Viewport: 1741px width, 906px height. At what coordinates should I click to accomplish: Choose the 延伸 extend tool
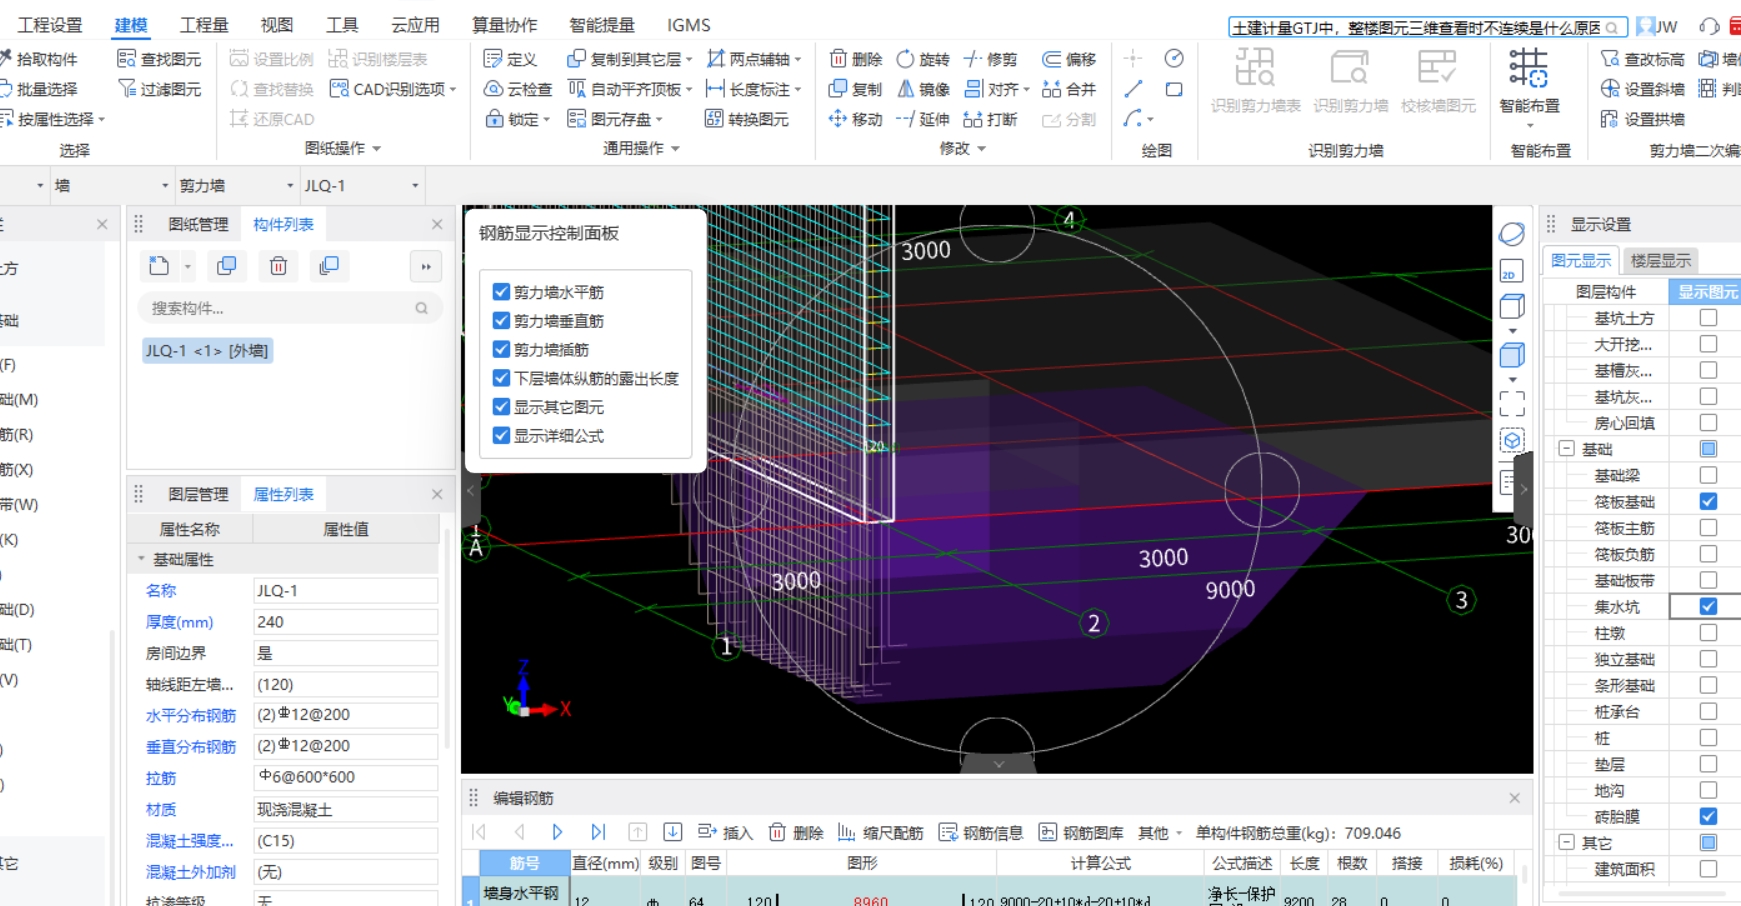click(x=923, y=119)
